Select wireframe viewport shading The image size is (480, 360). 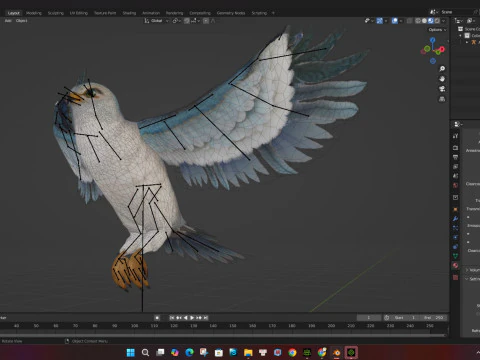pyautogui.click(x=418, y=21)
